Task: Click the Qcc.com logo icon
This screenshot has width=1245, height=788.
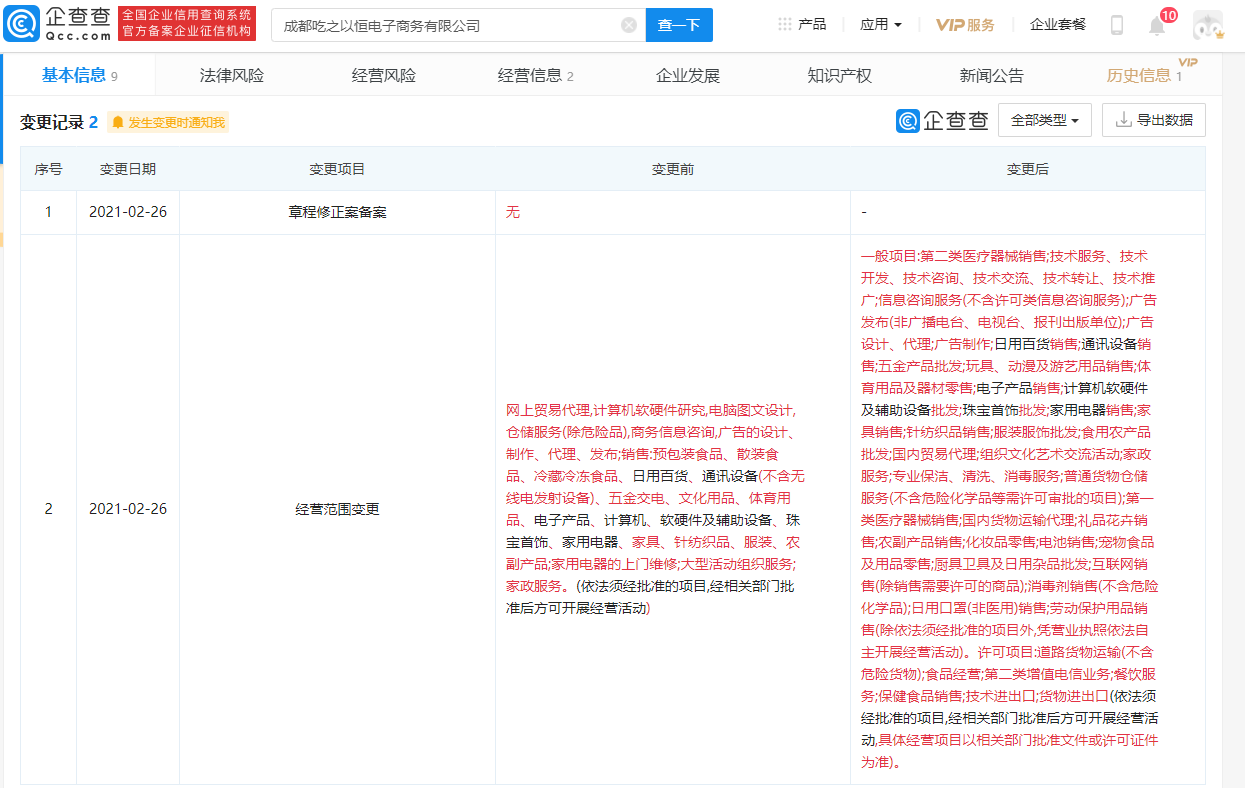Action: point(21,23)
